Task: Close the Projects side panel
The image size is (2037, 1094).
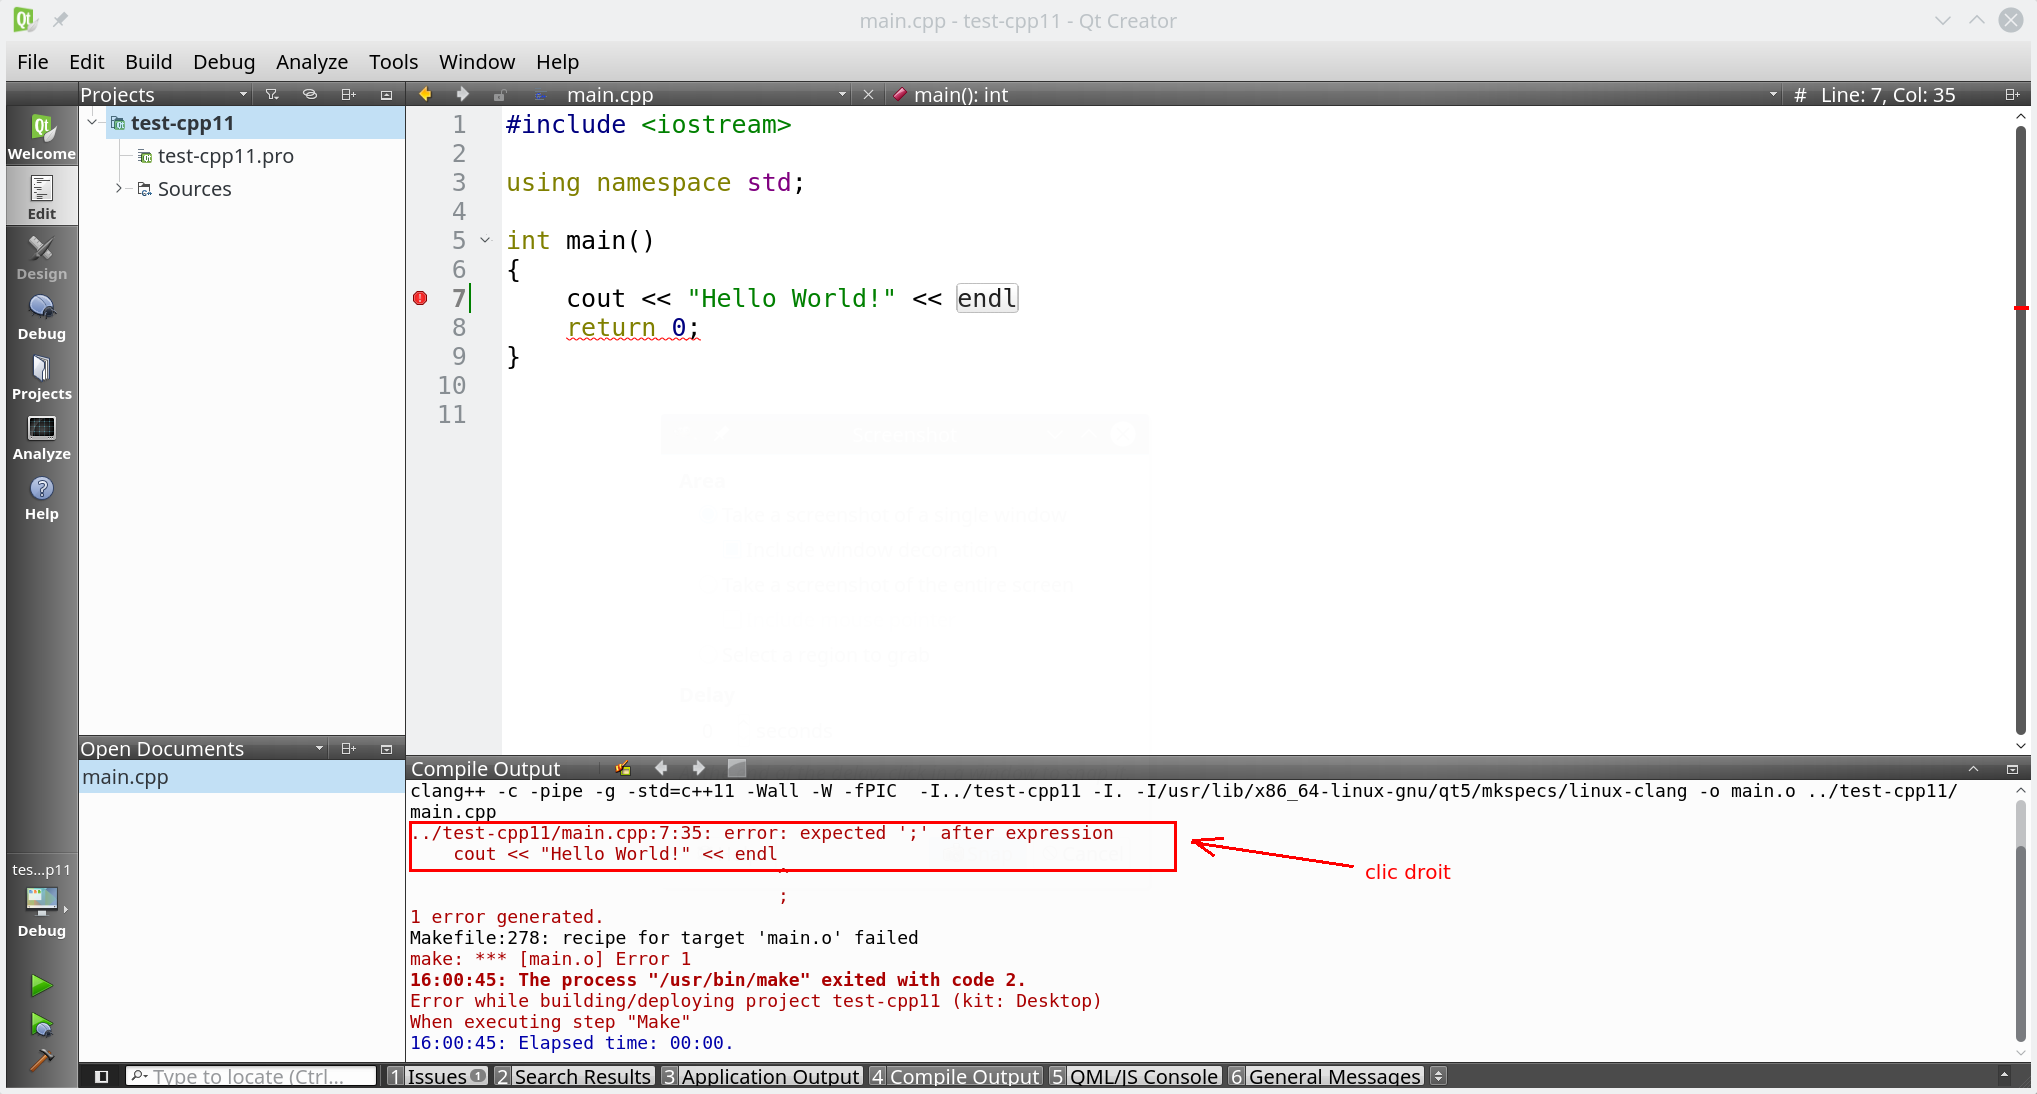Action: coord(386,94)
